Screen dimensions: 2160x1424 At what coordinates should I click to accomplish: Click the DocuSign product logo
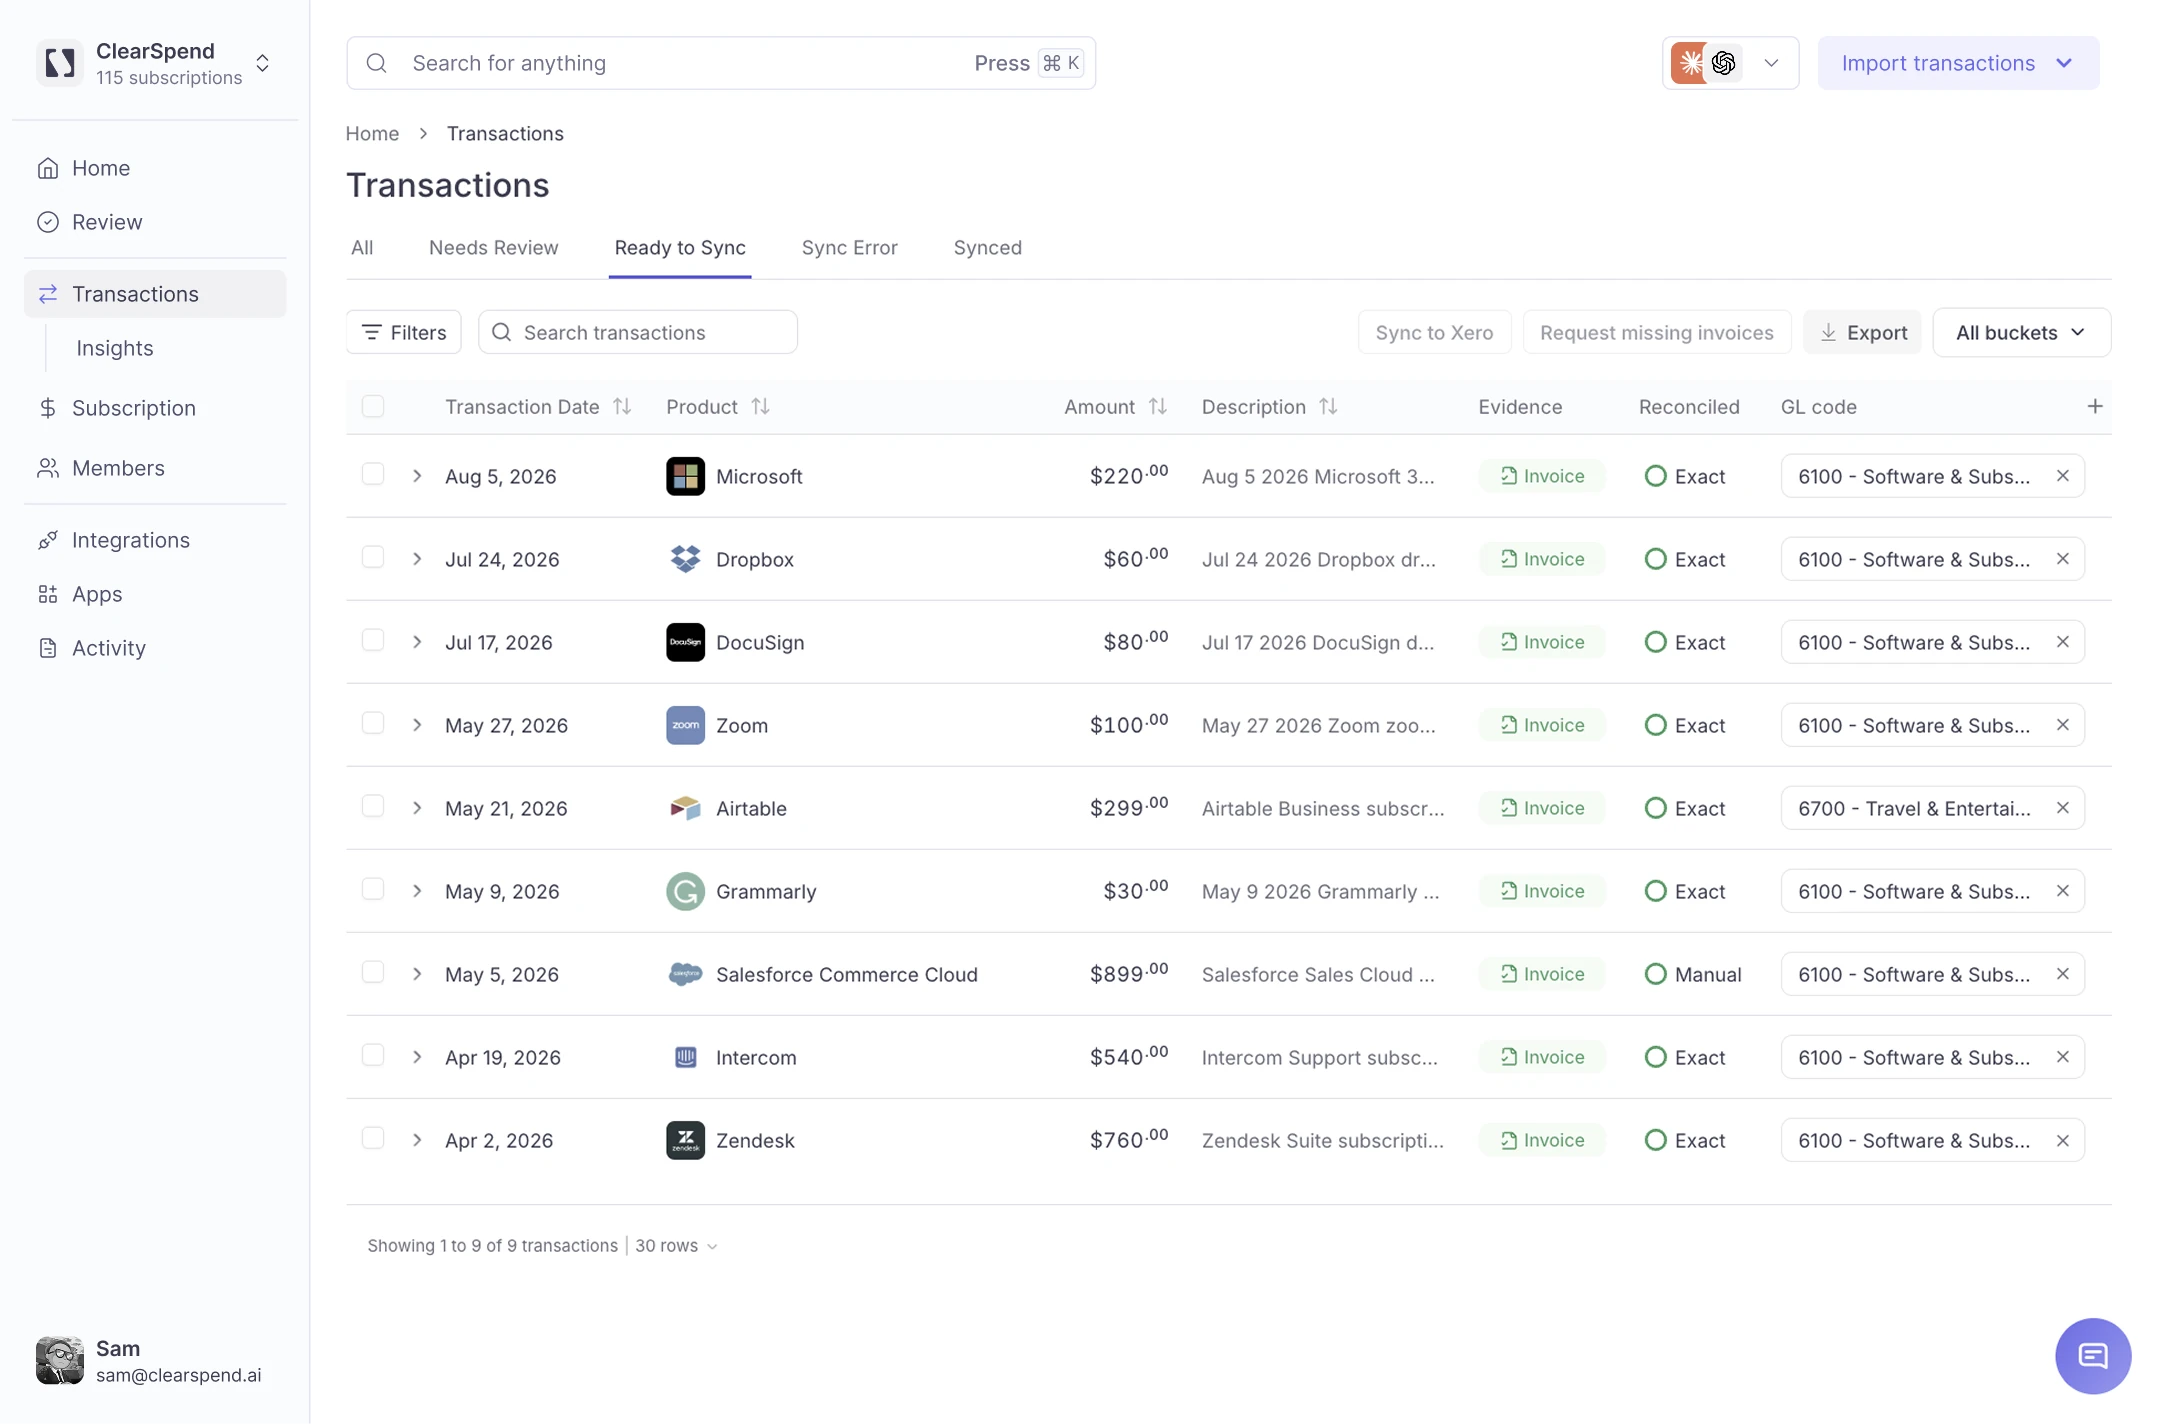point(685,642)
